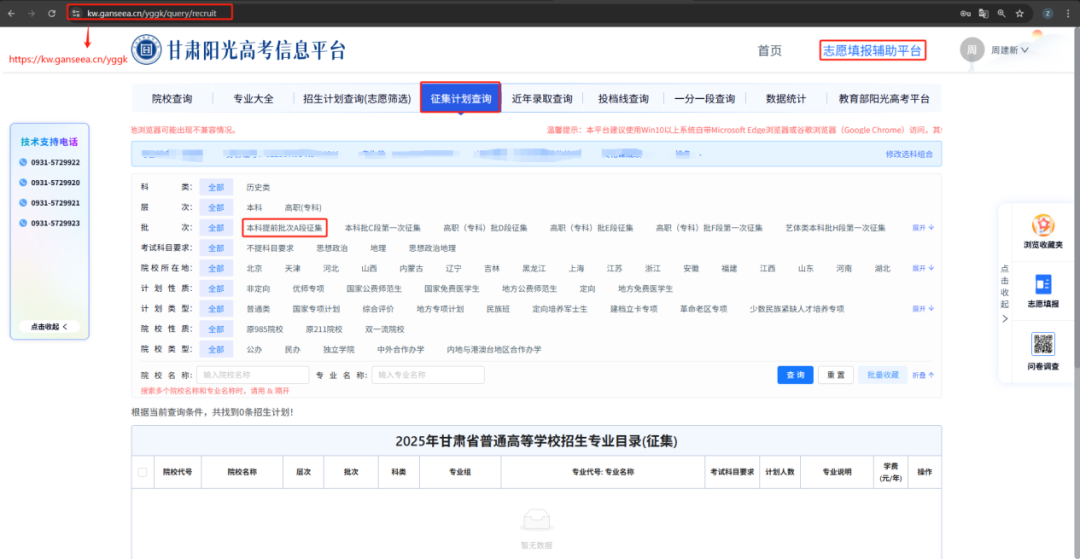Select 思想政治 subject requirement
1080x559 pixels.
click(332, 248)
